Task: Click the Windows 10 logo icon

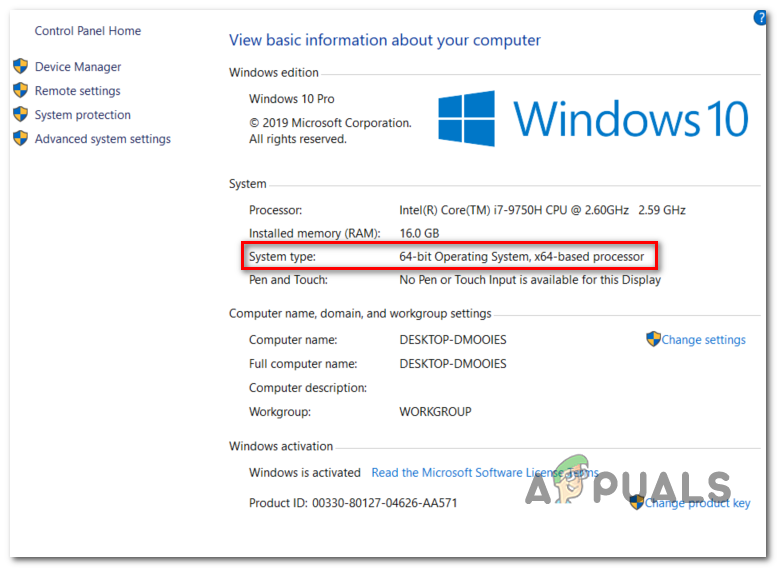Action: (466, 118)
